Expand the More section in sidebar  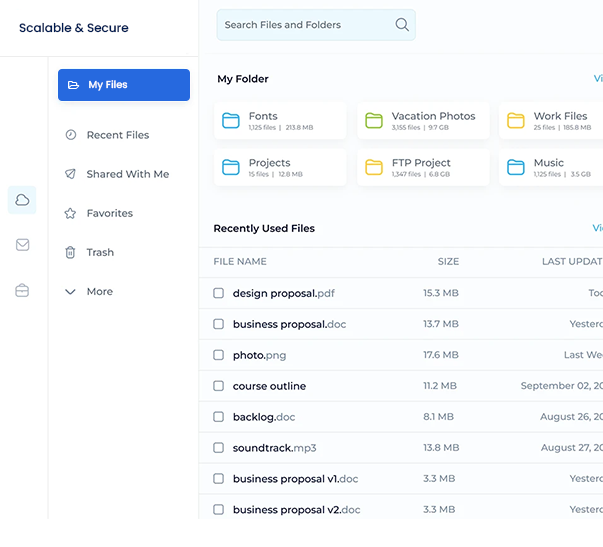pos(99,292)
